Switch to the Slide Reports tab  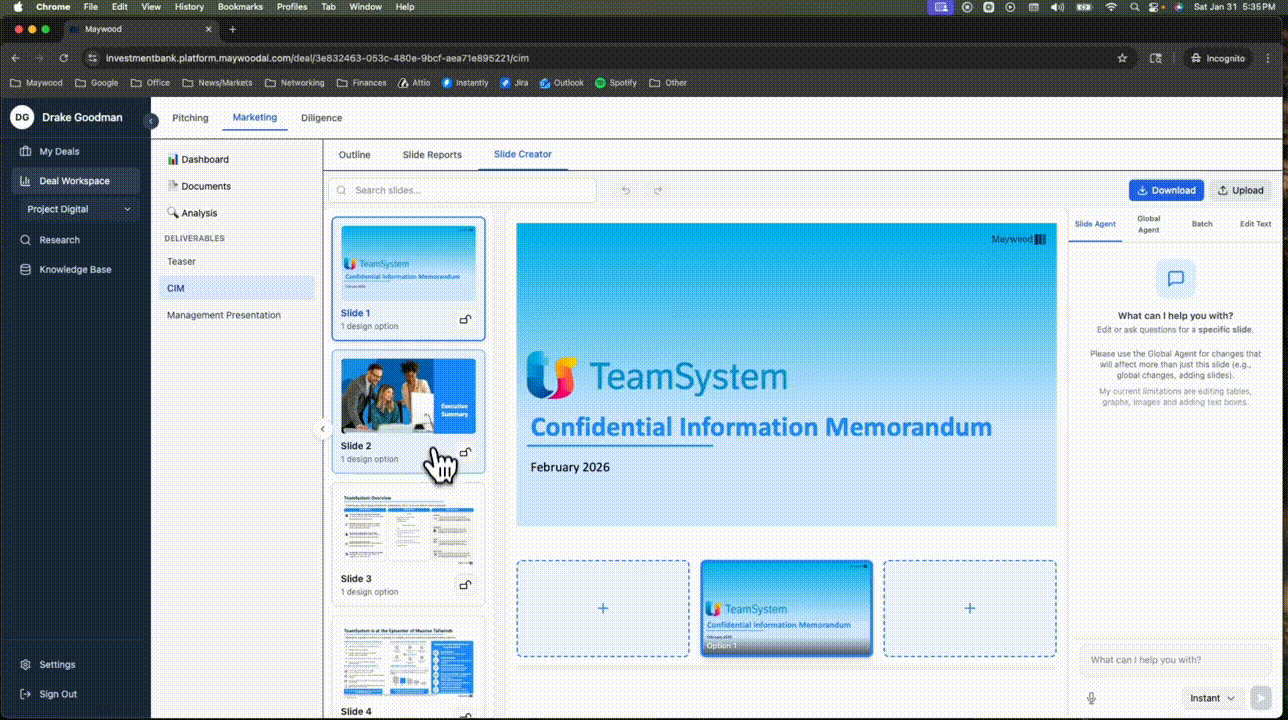[x=432, y=155]
